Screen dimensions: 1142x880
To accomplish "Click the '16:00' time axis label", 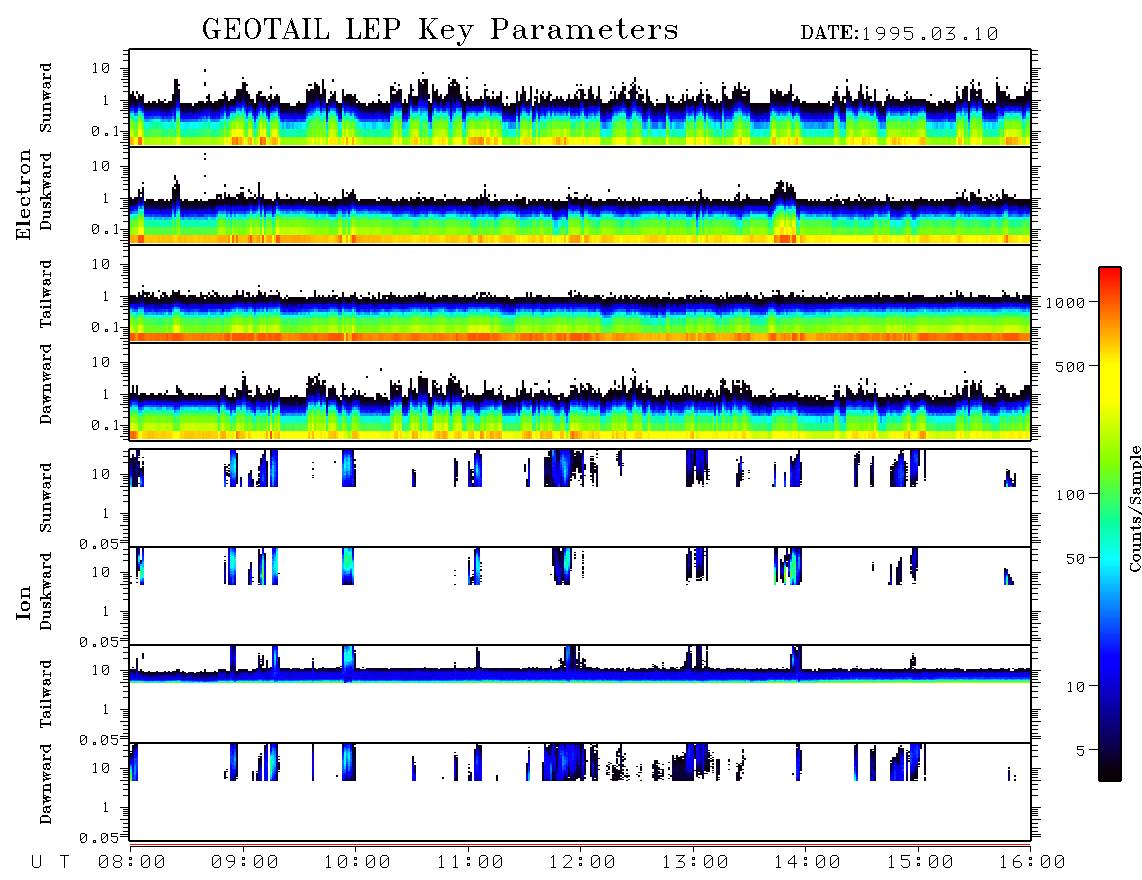I will click(1032, 862).
